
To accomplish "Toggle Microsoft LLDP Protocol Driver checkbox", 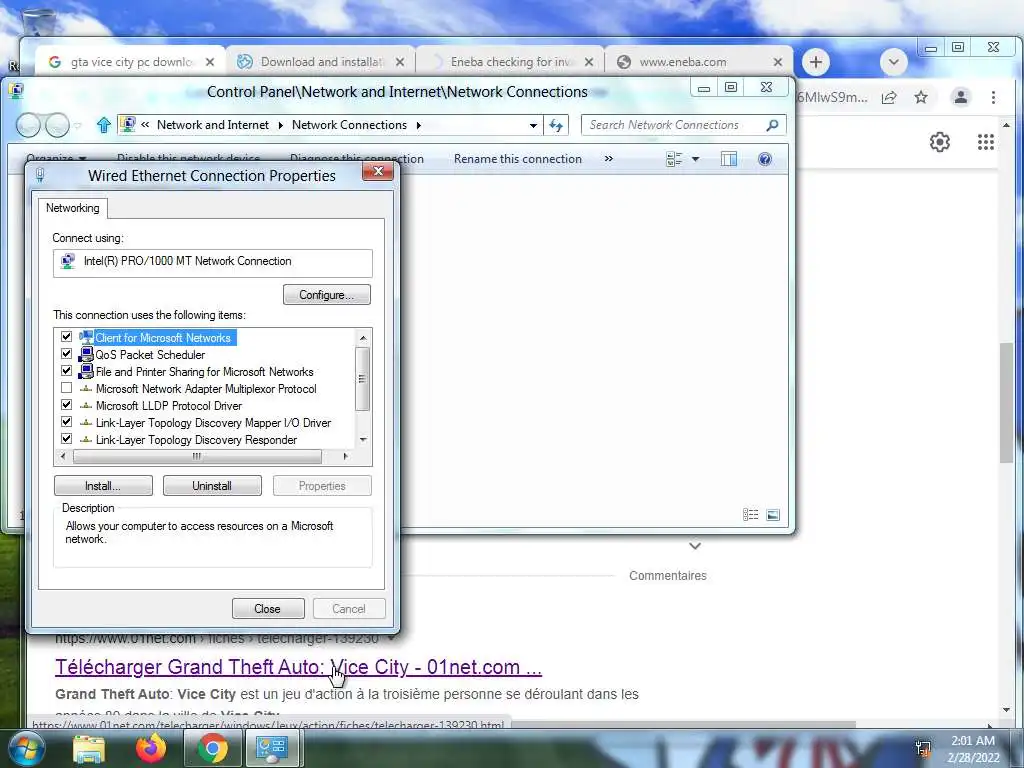I will (x=67, y=405).
